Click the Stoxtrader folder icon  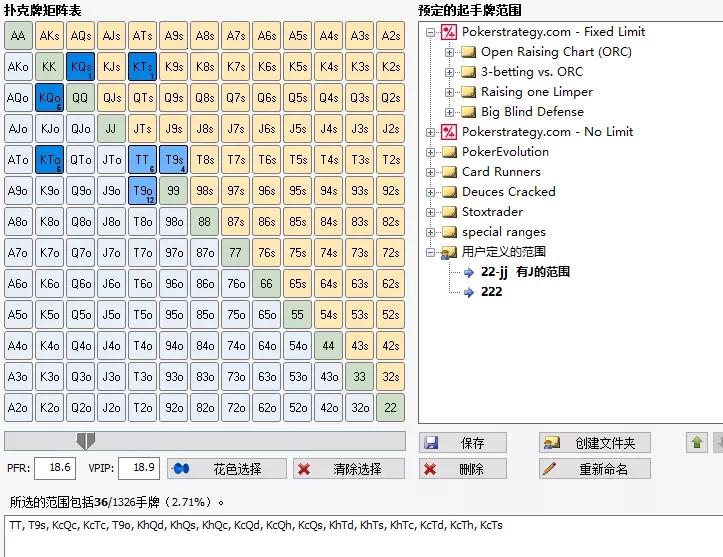(449, 212)
